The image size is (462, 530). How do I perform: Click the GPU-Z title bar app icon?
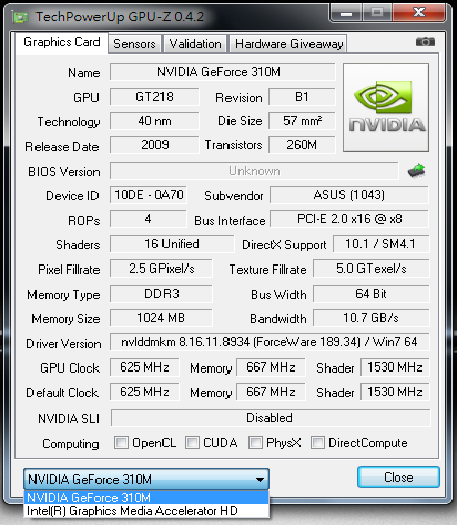pyautogui.click(x=20, y=17)
